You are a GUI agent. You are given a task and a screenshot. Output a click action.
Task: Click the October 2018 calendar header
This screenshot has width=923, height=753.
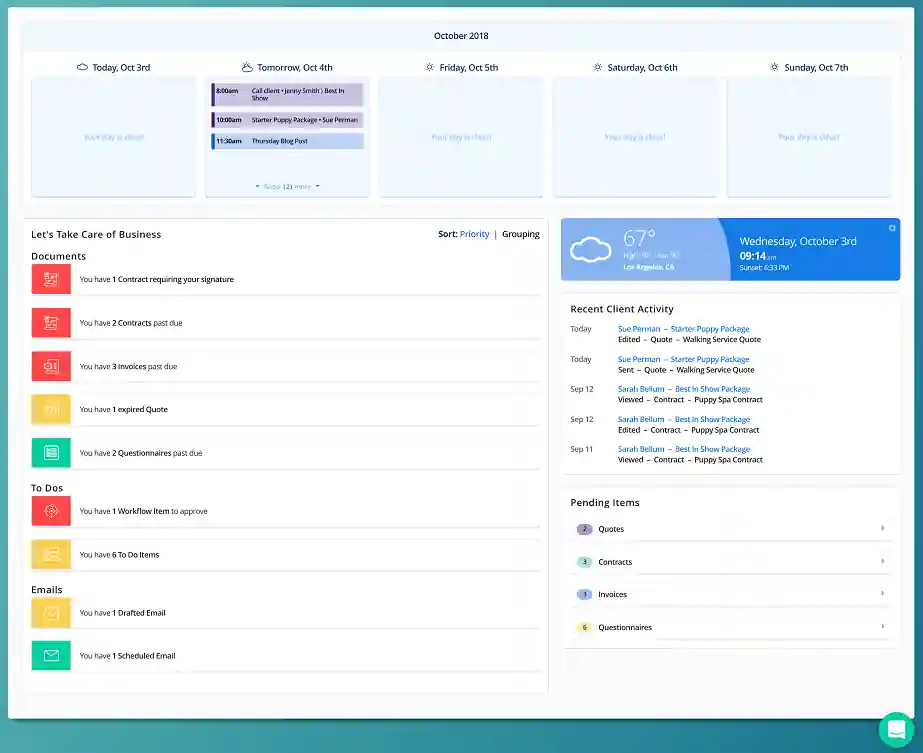tap(461, 36)
